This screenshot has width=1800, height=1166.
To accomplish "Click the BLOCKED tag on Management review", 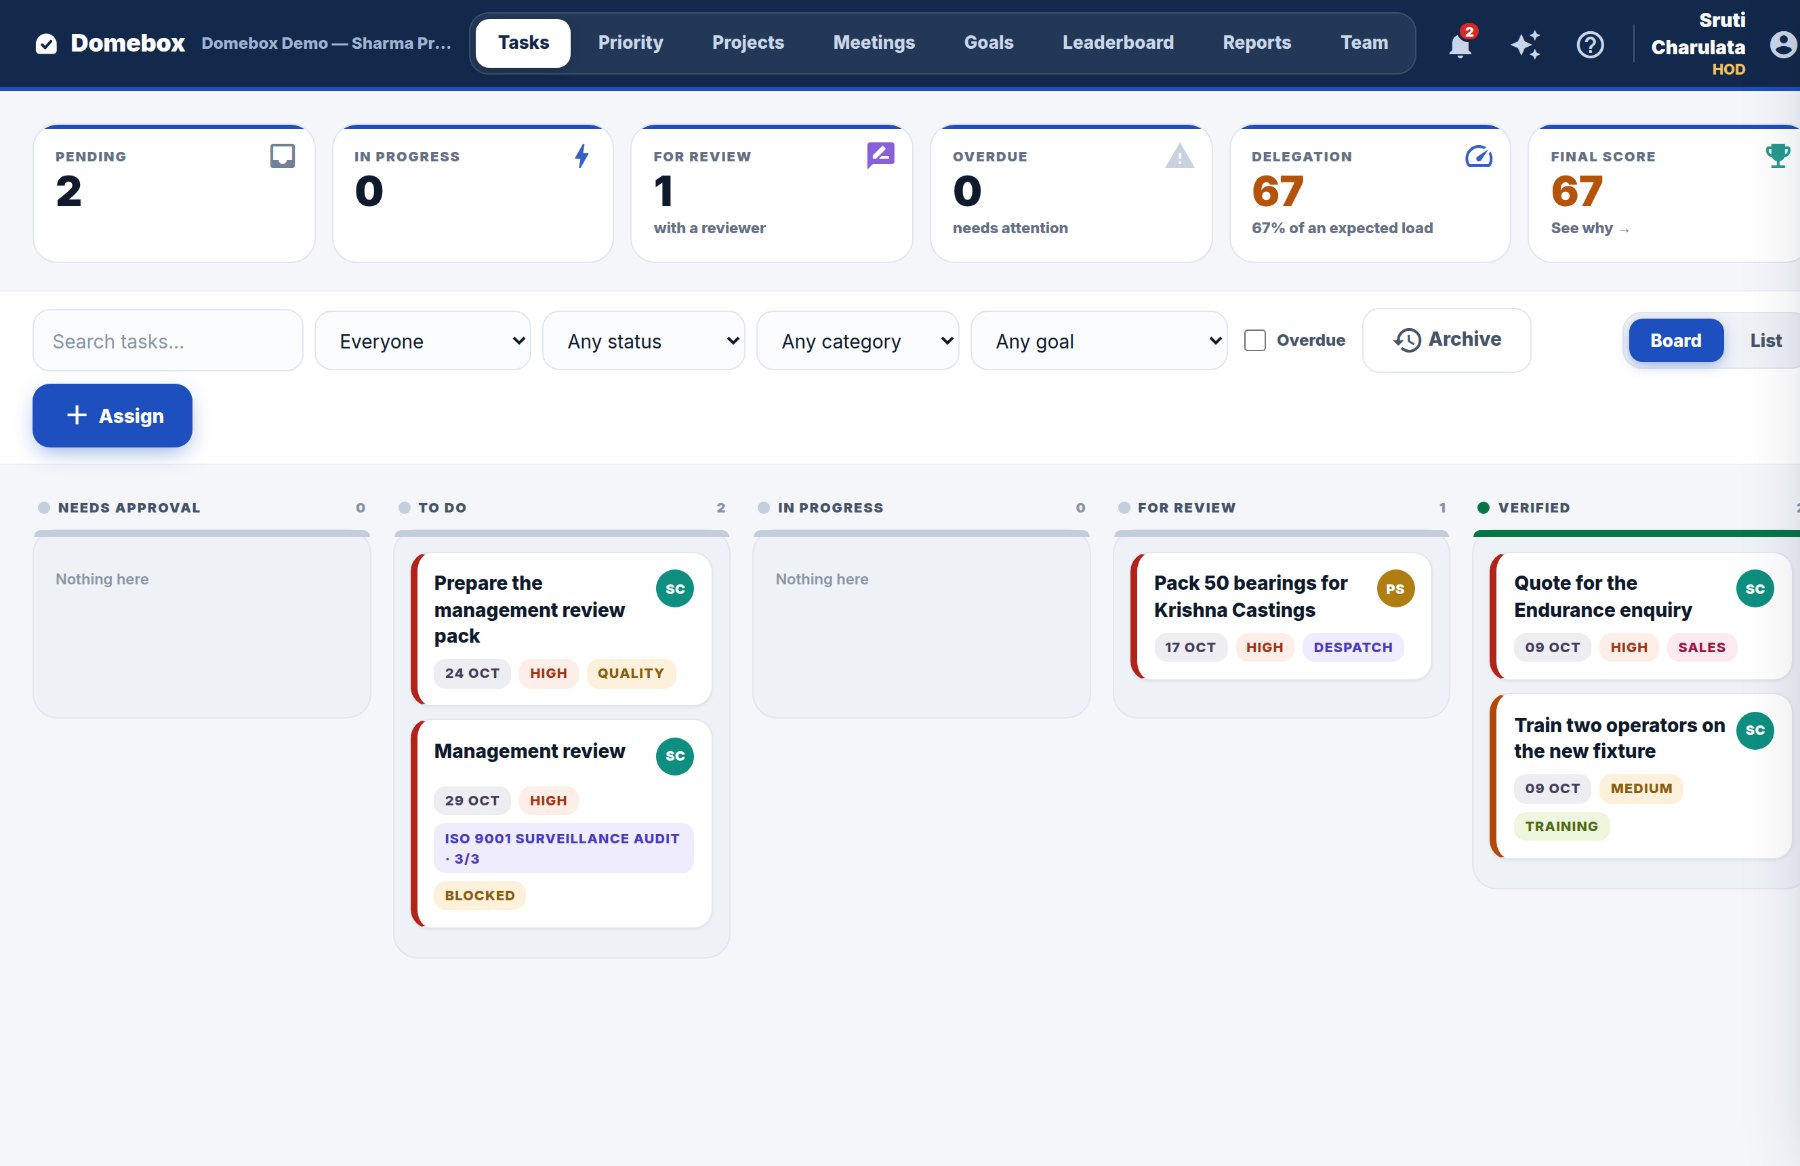I will pyautogui.click(x=480, y=895).
